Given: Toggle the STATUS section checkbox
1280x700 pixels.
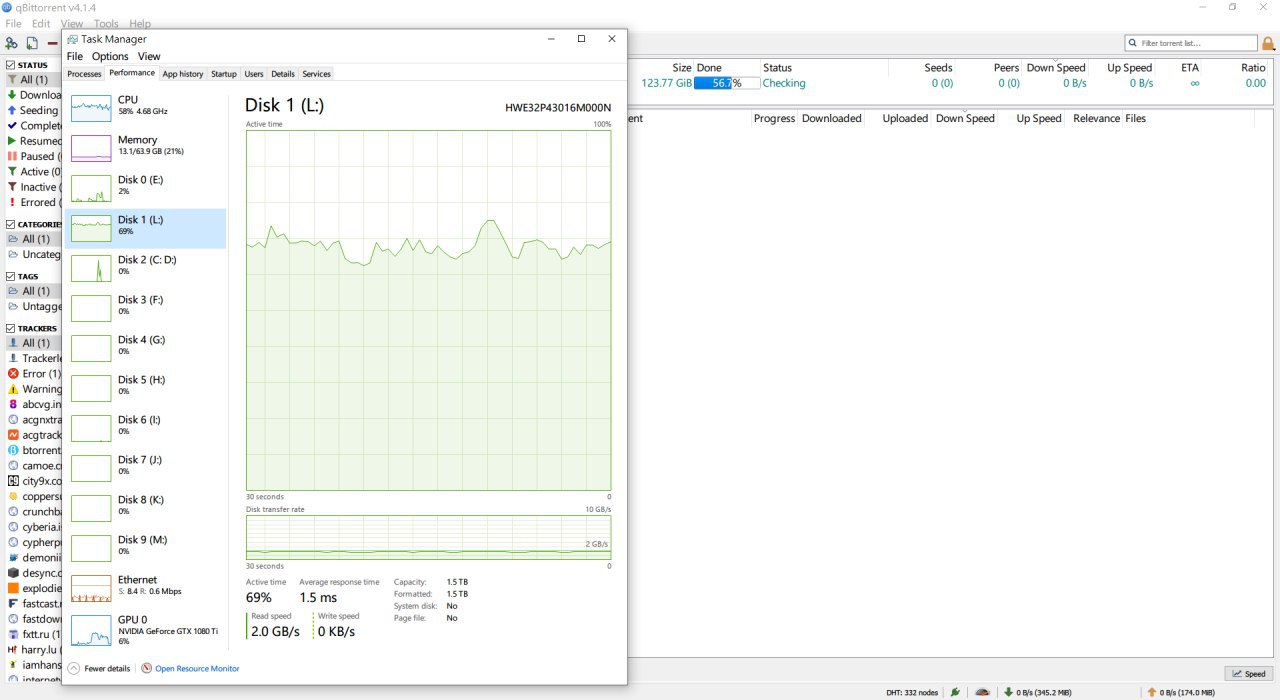Looking at the screenshot, I should [11, 65].
